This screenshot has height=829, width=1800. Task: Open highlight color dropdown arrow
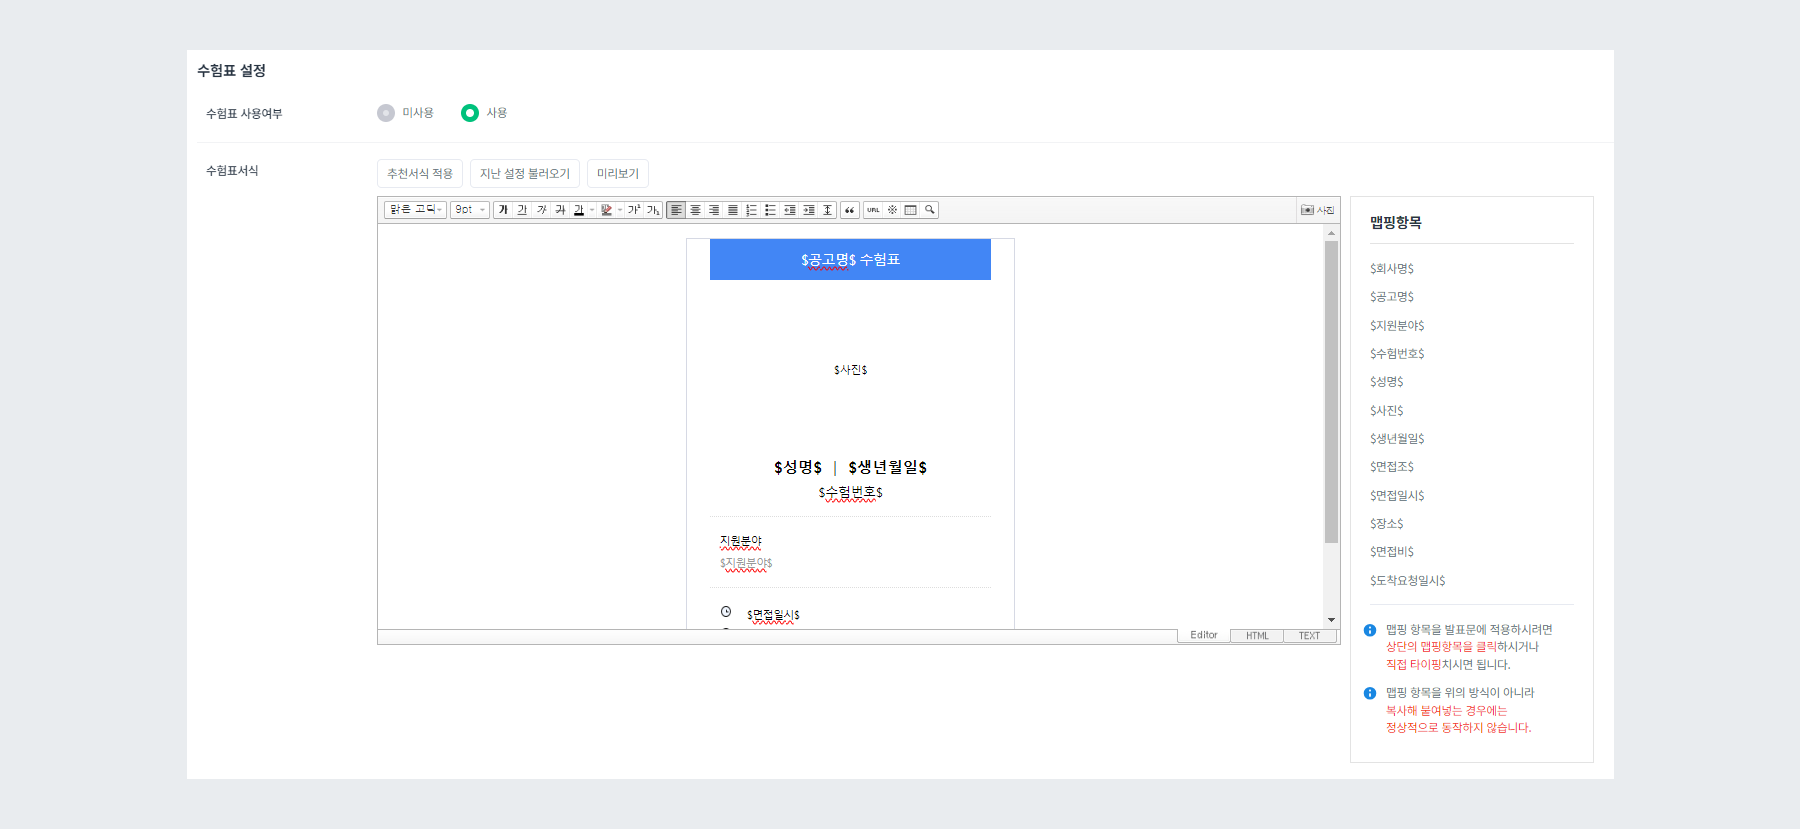coord(620,210)
